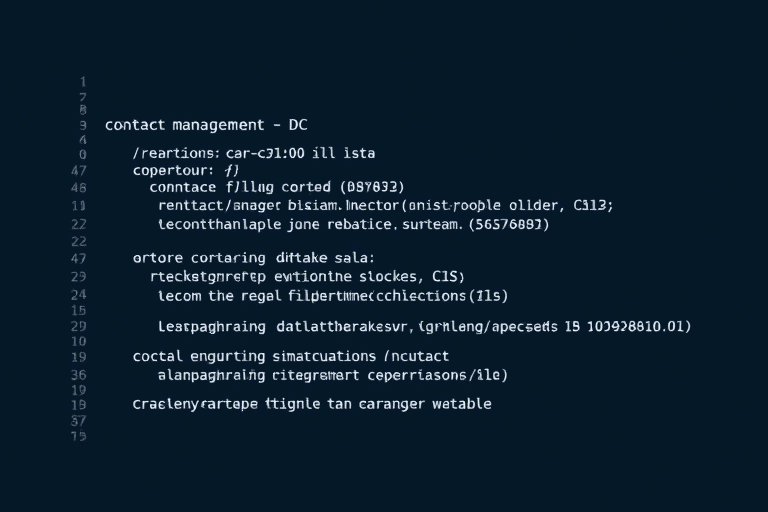Place cursor on the "/reartions: car-c31:00" line

pos(253,154)
